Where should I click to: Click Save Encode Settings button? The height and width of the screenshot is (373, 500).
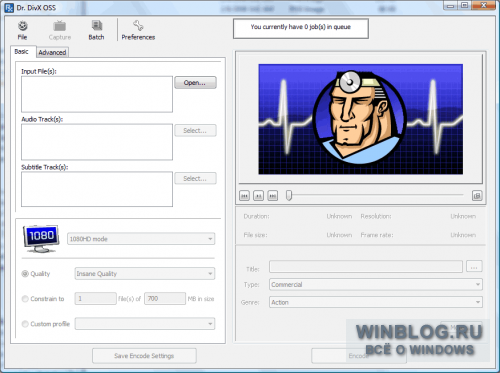pos(144,356)
